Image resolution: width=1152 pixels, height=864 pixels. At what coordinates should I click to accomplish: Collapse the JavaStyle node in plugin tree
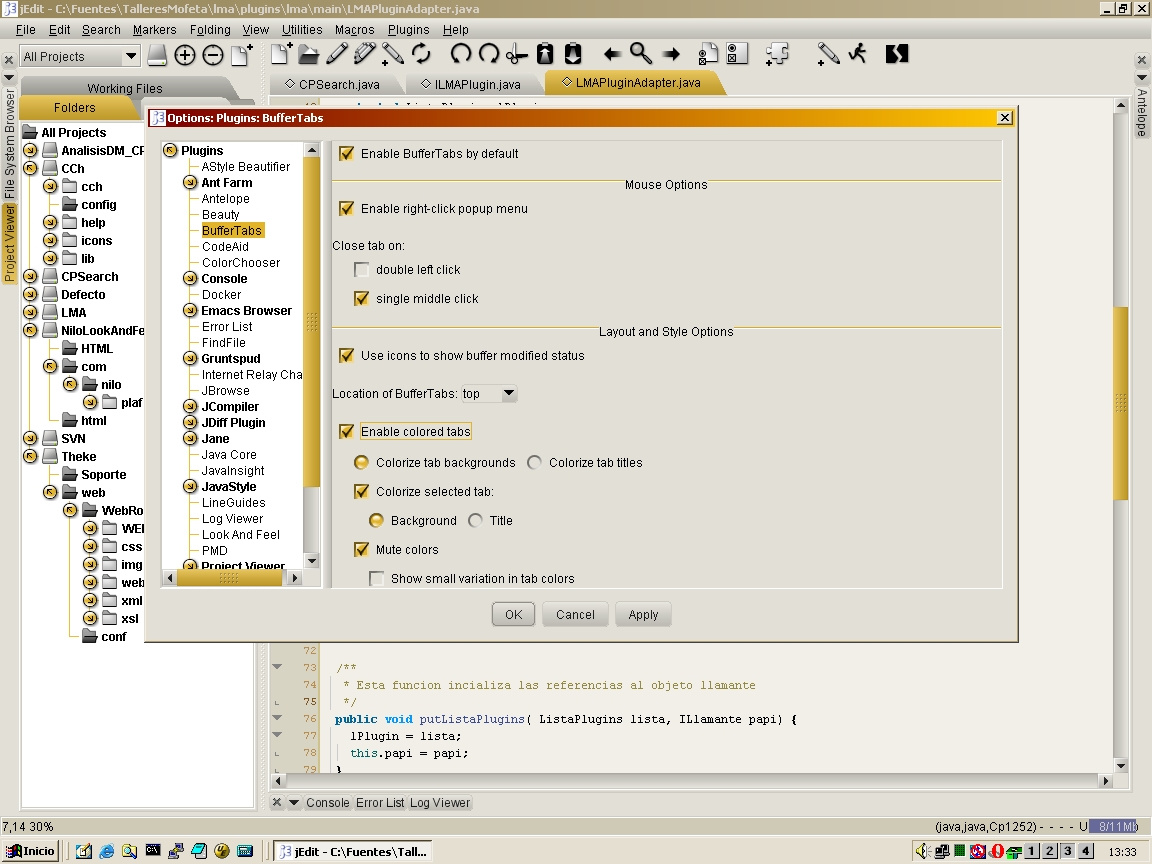[190, 487]
